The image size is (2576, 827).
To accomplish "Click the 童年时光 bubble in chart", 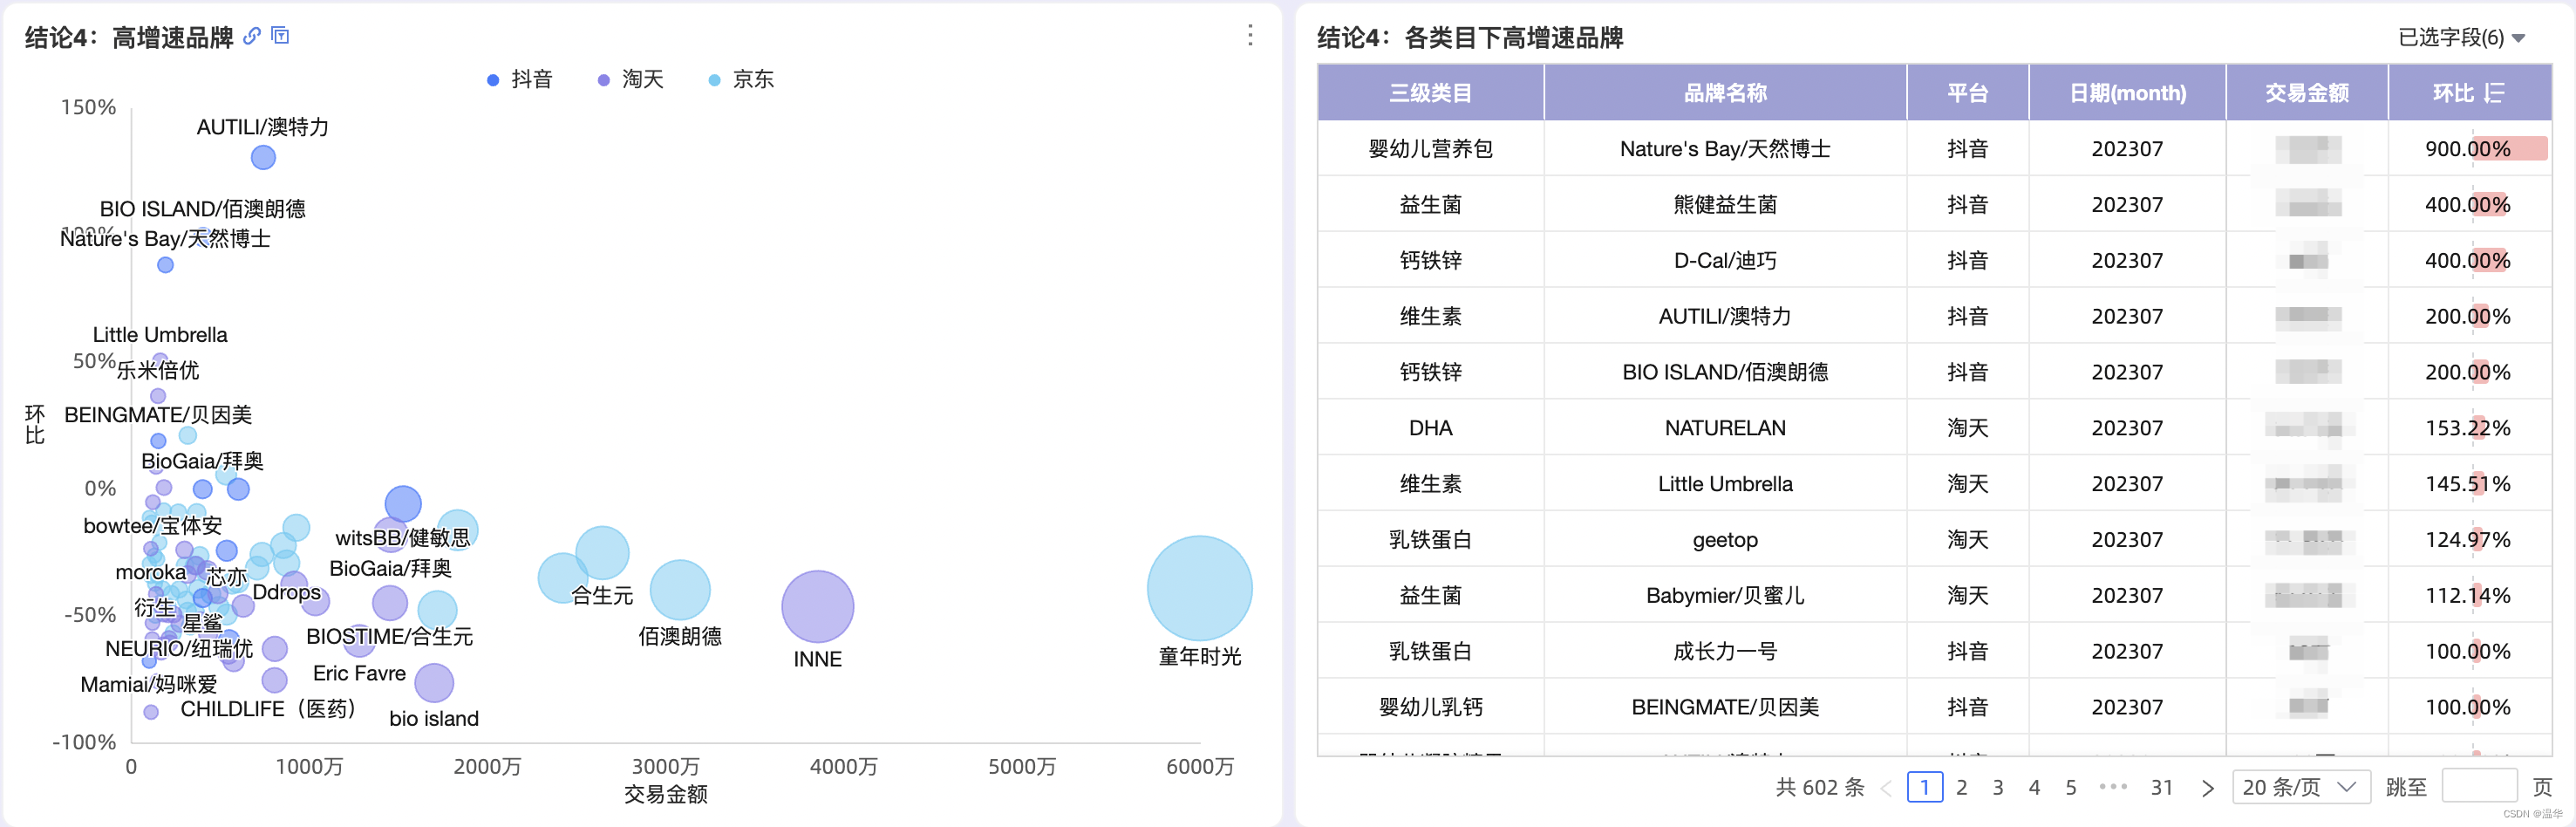I will (1199, 588).
